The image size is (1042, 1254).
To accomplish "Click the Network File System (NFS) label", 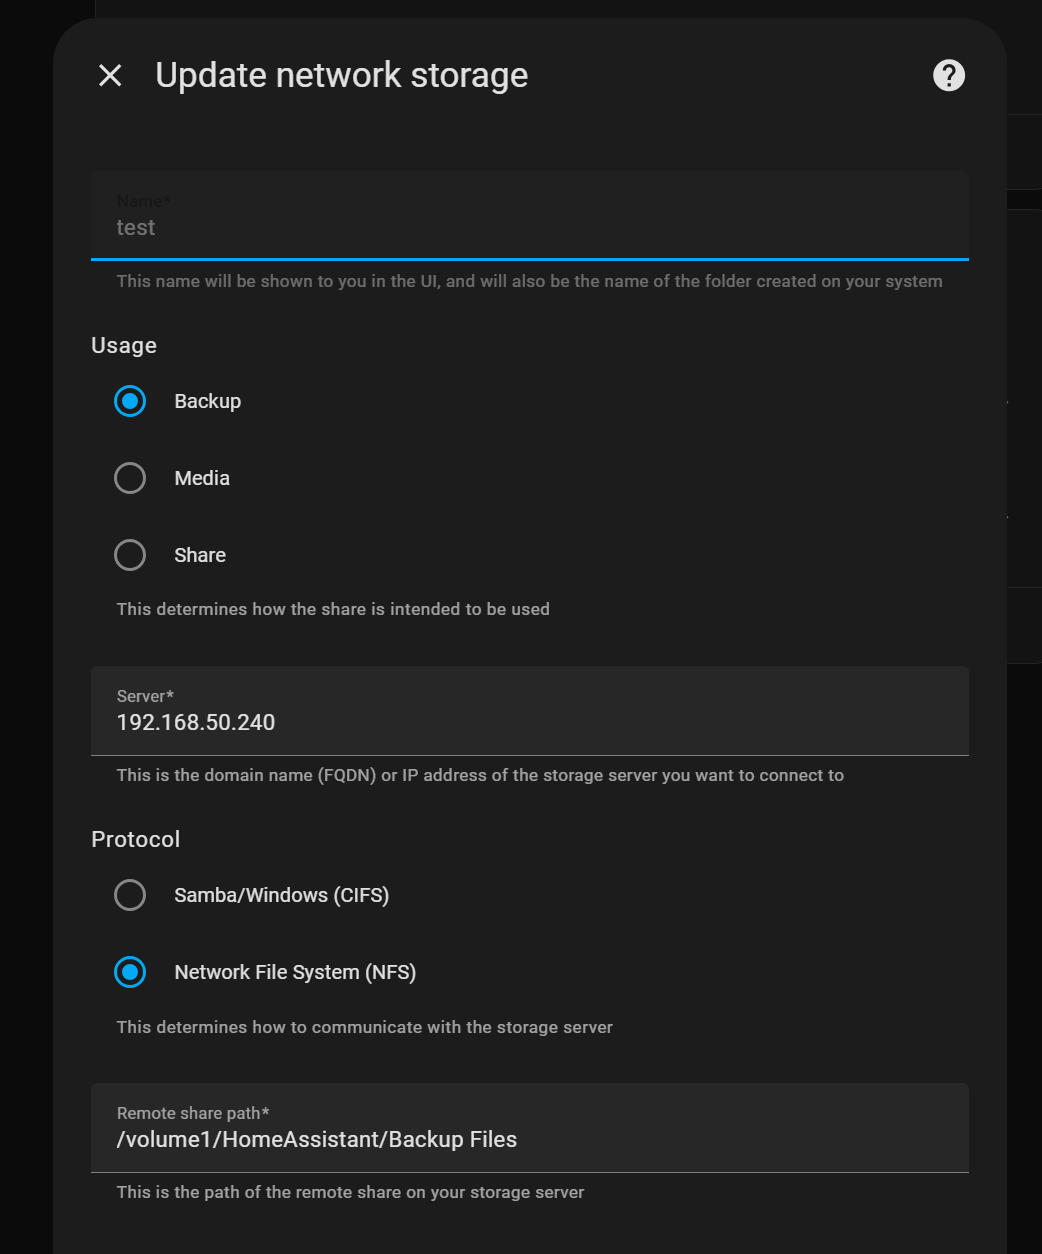I will pos(295,972).
